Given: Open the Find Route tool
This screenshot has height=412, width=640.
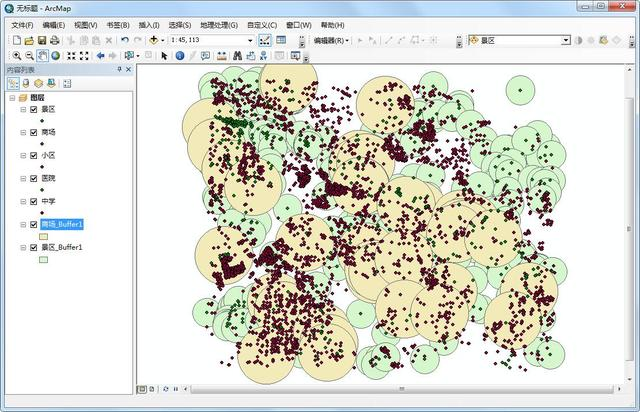Looking at the screenshot, I should [x=251, y=56].
